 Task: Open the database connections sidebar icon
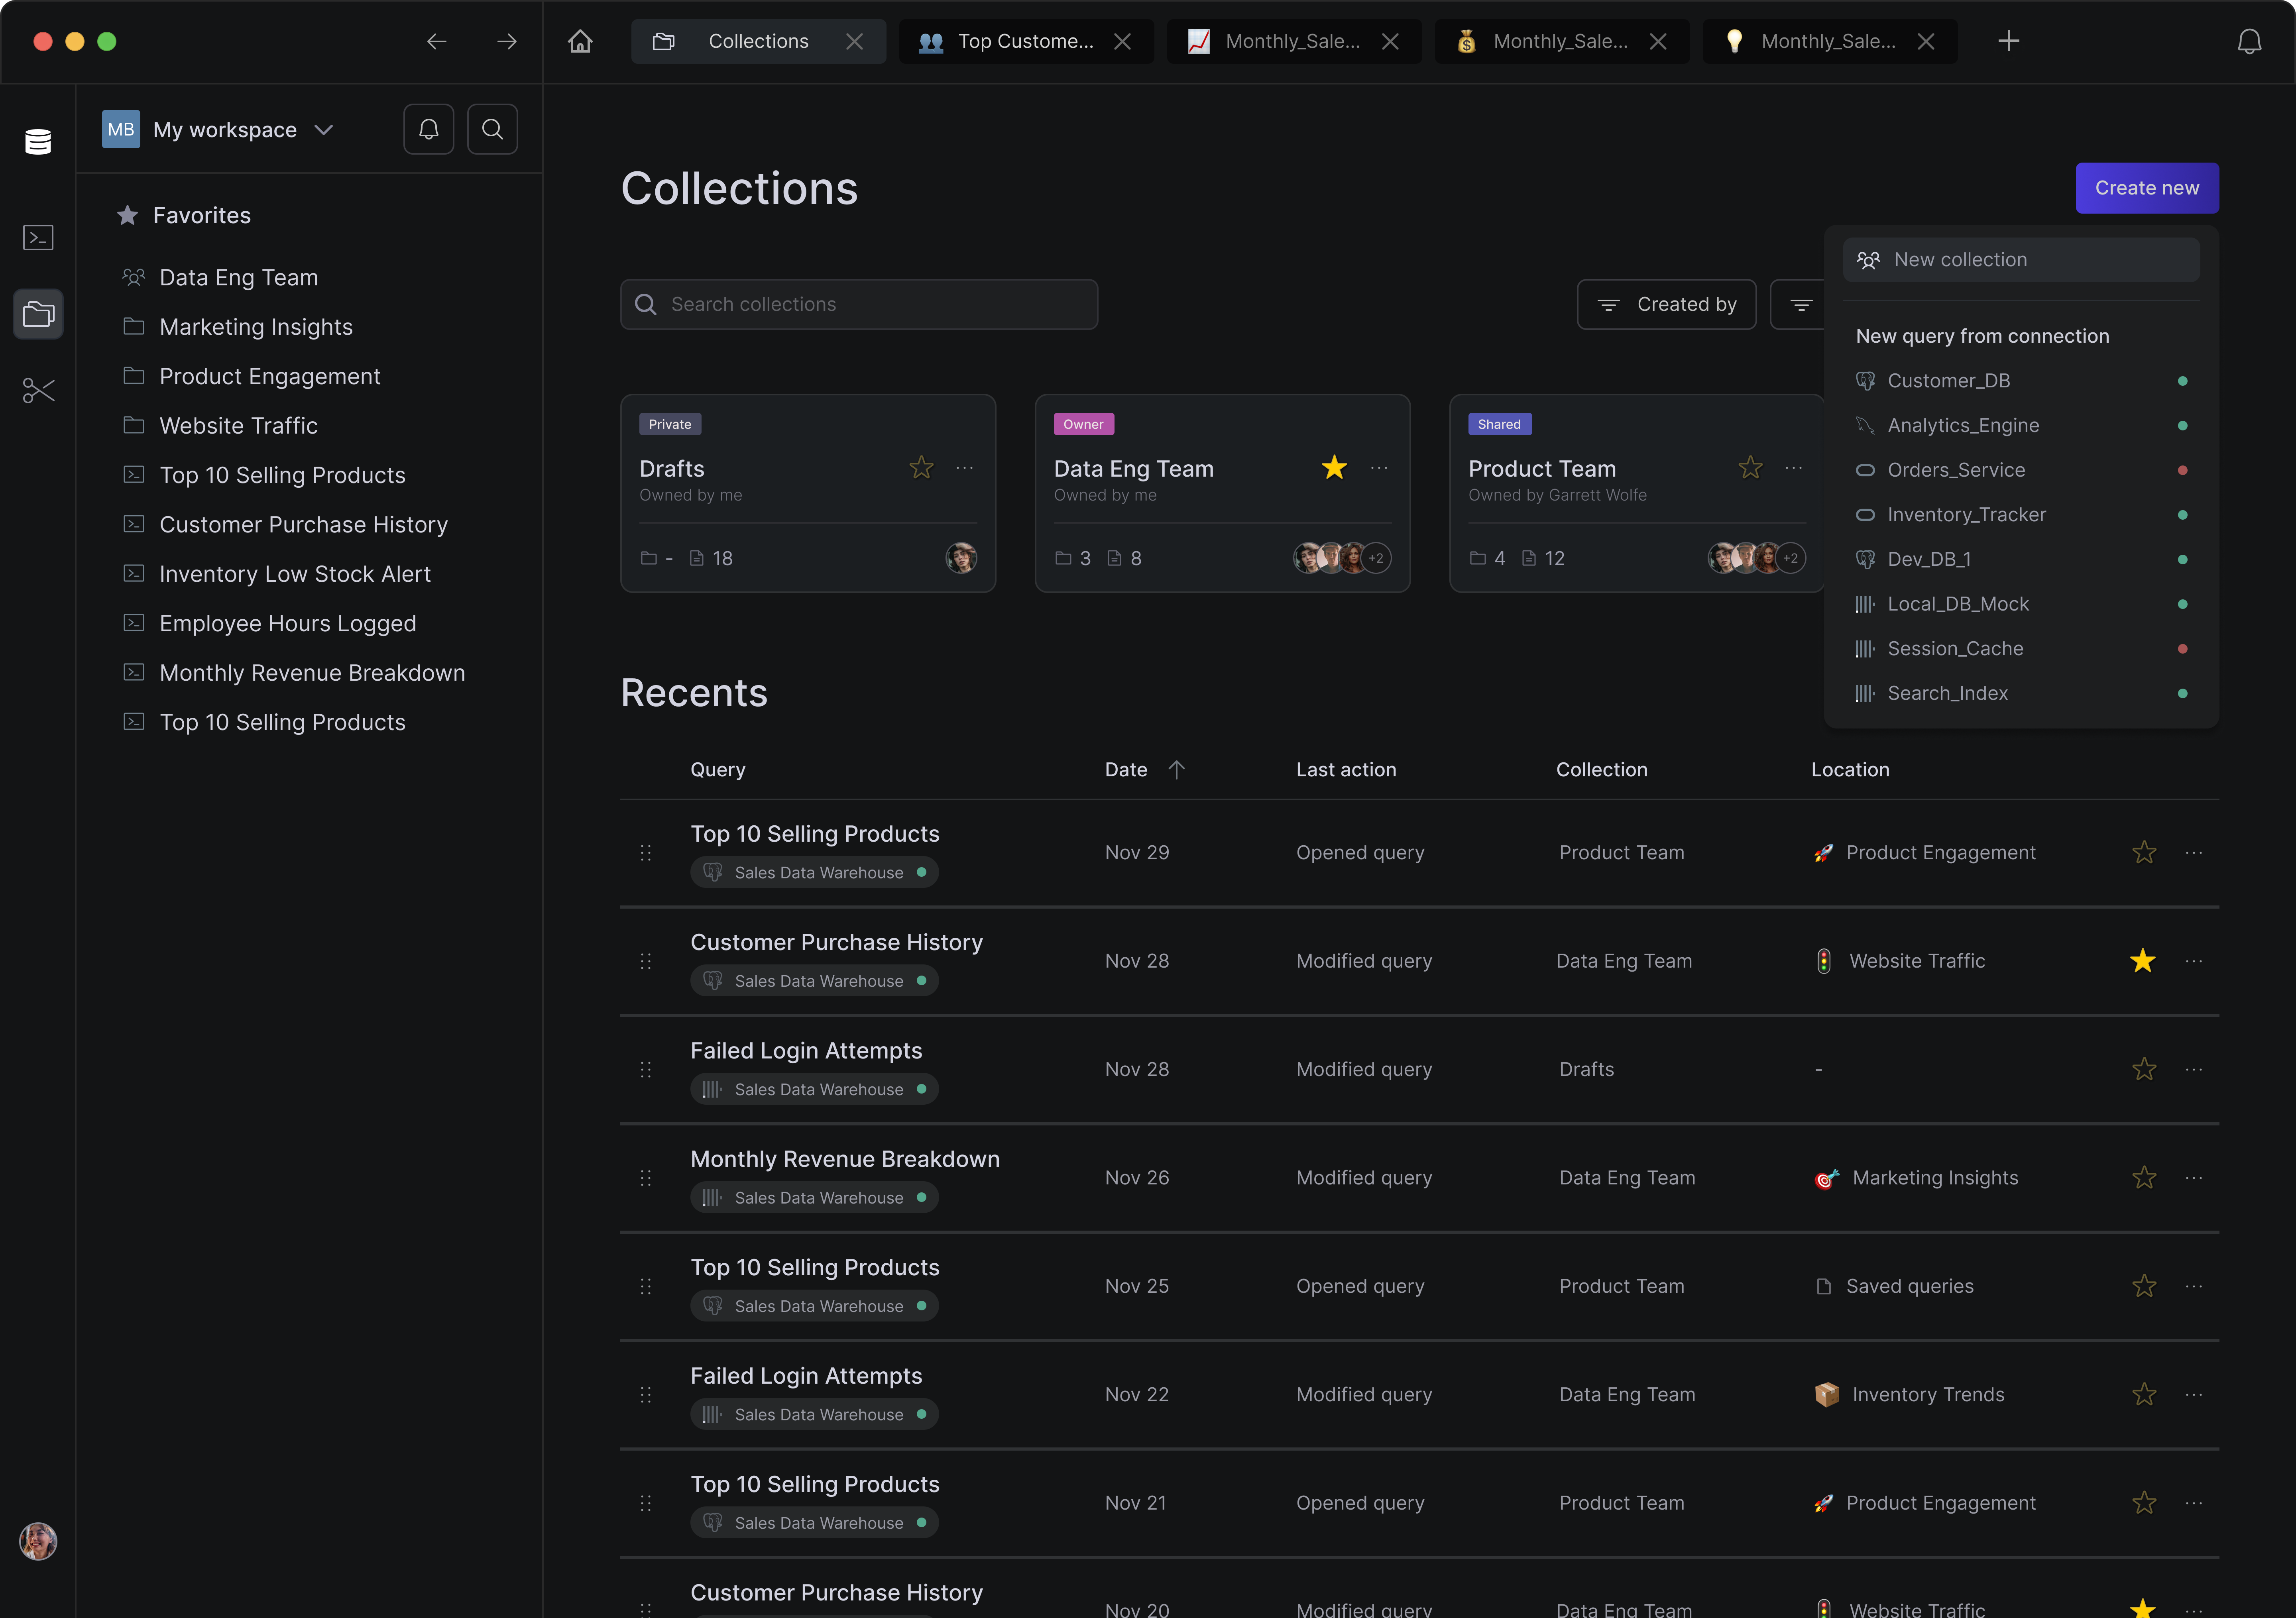pos(38,142)
